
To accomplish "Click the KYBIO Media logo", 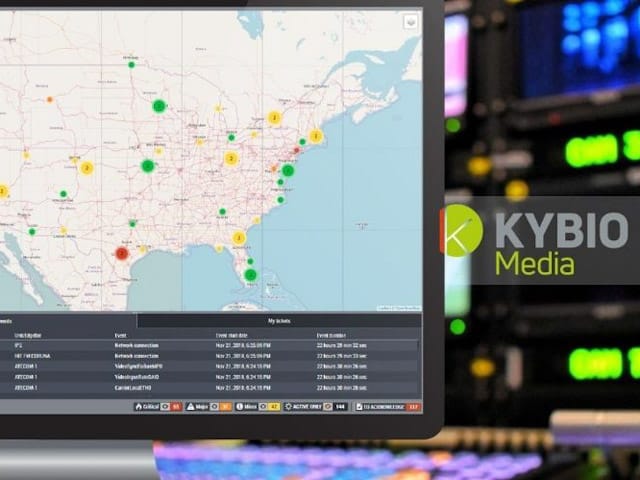I will [x=537, y=242].
